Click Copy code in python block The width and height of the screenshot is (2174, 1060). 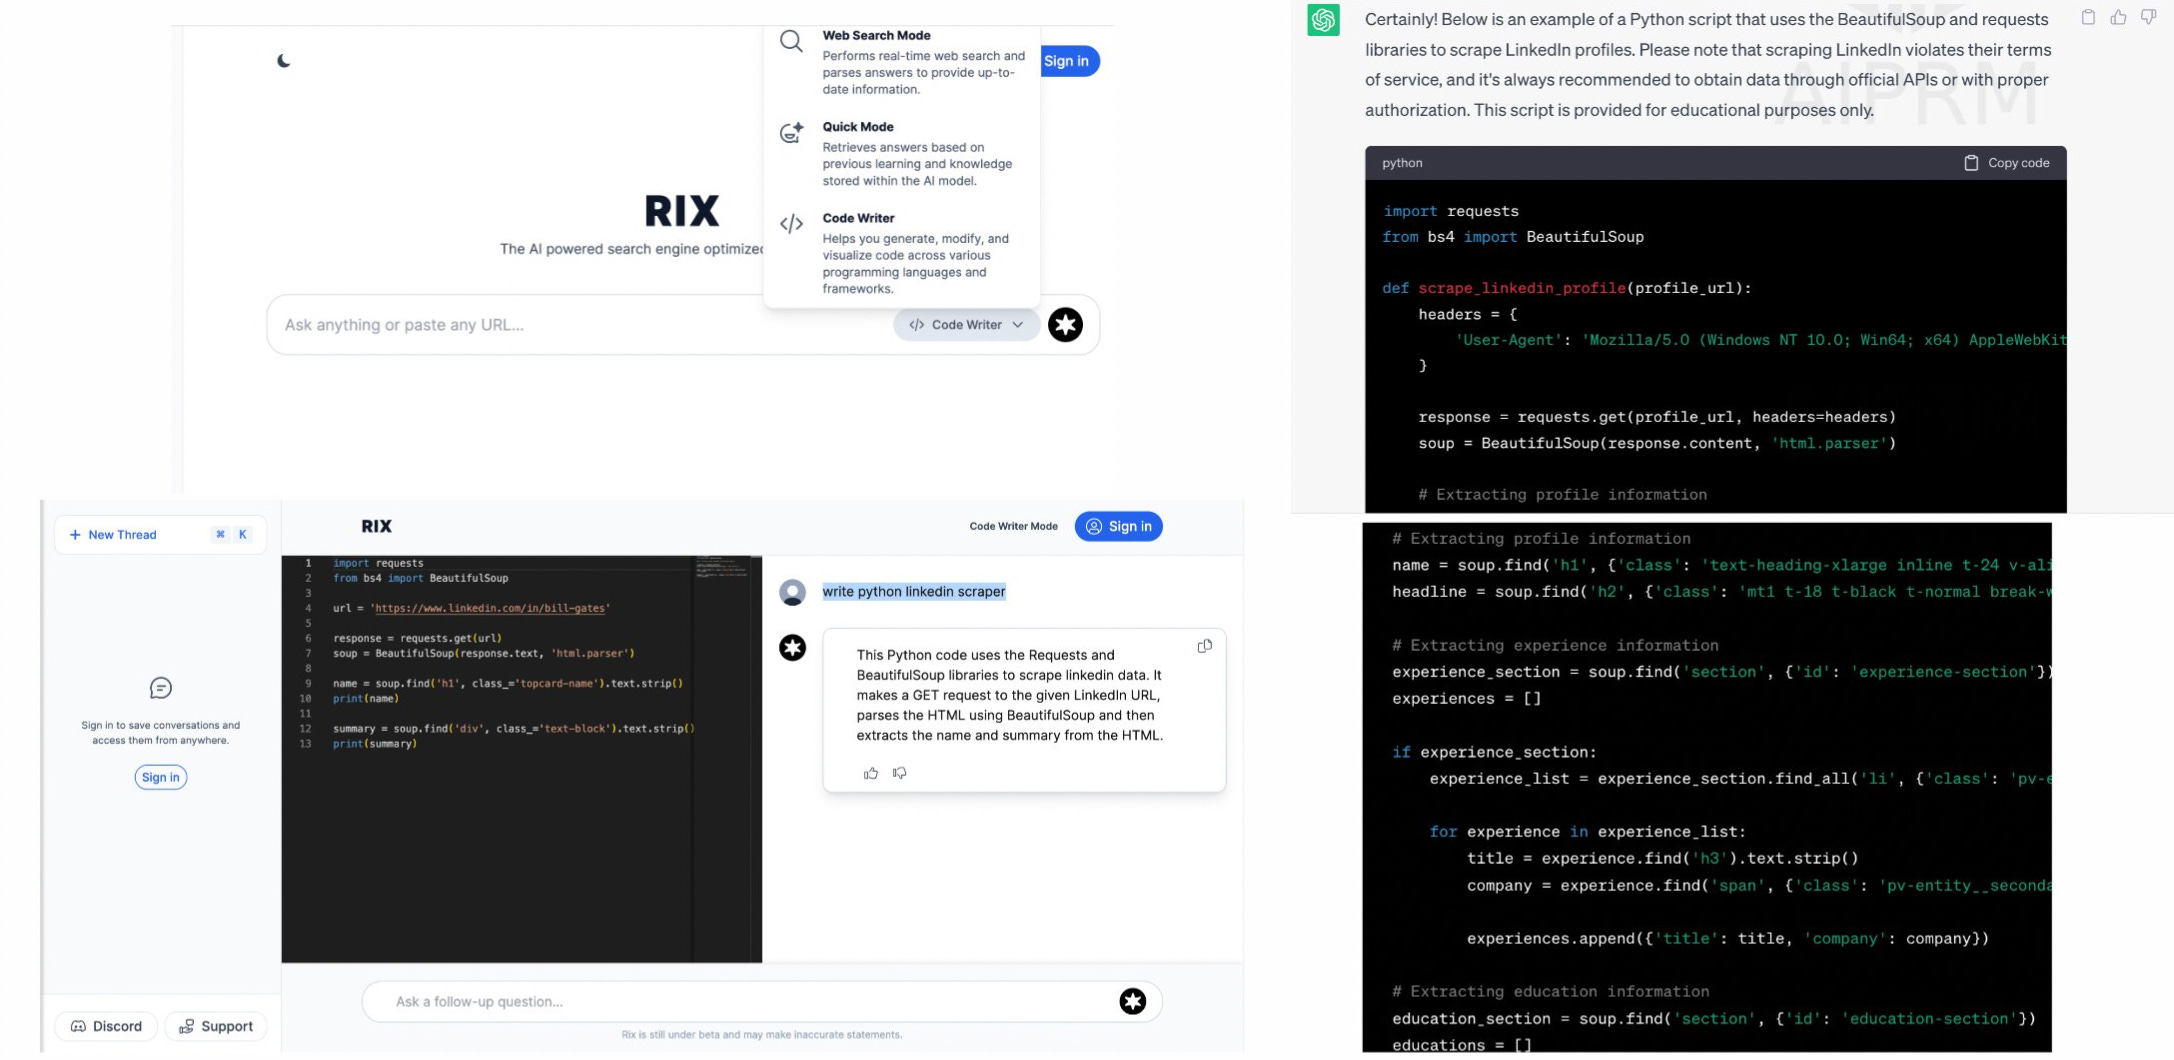pyautogui.click(x=2007, y=163)
